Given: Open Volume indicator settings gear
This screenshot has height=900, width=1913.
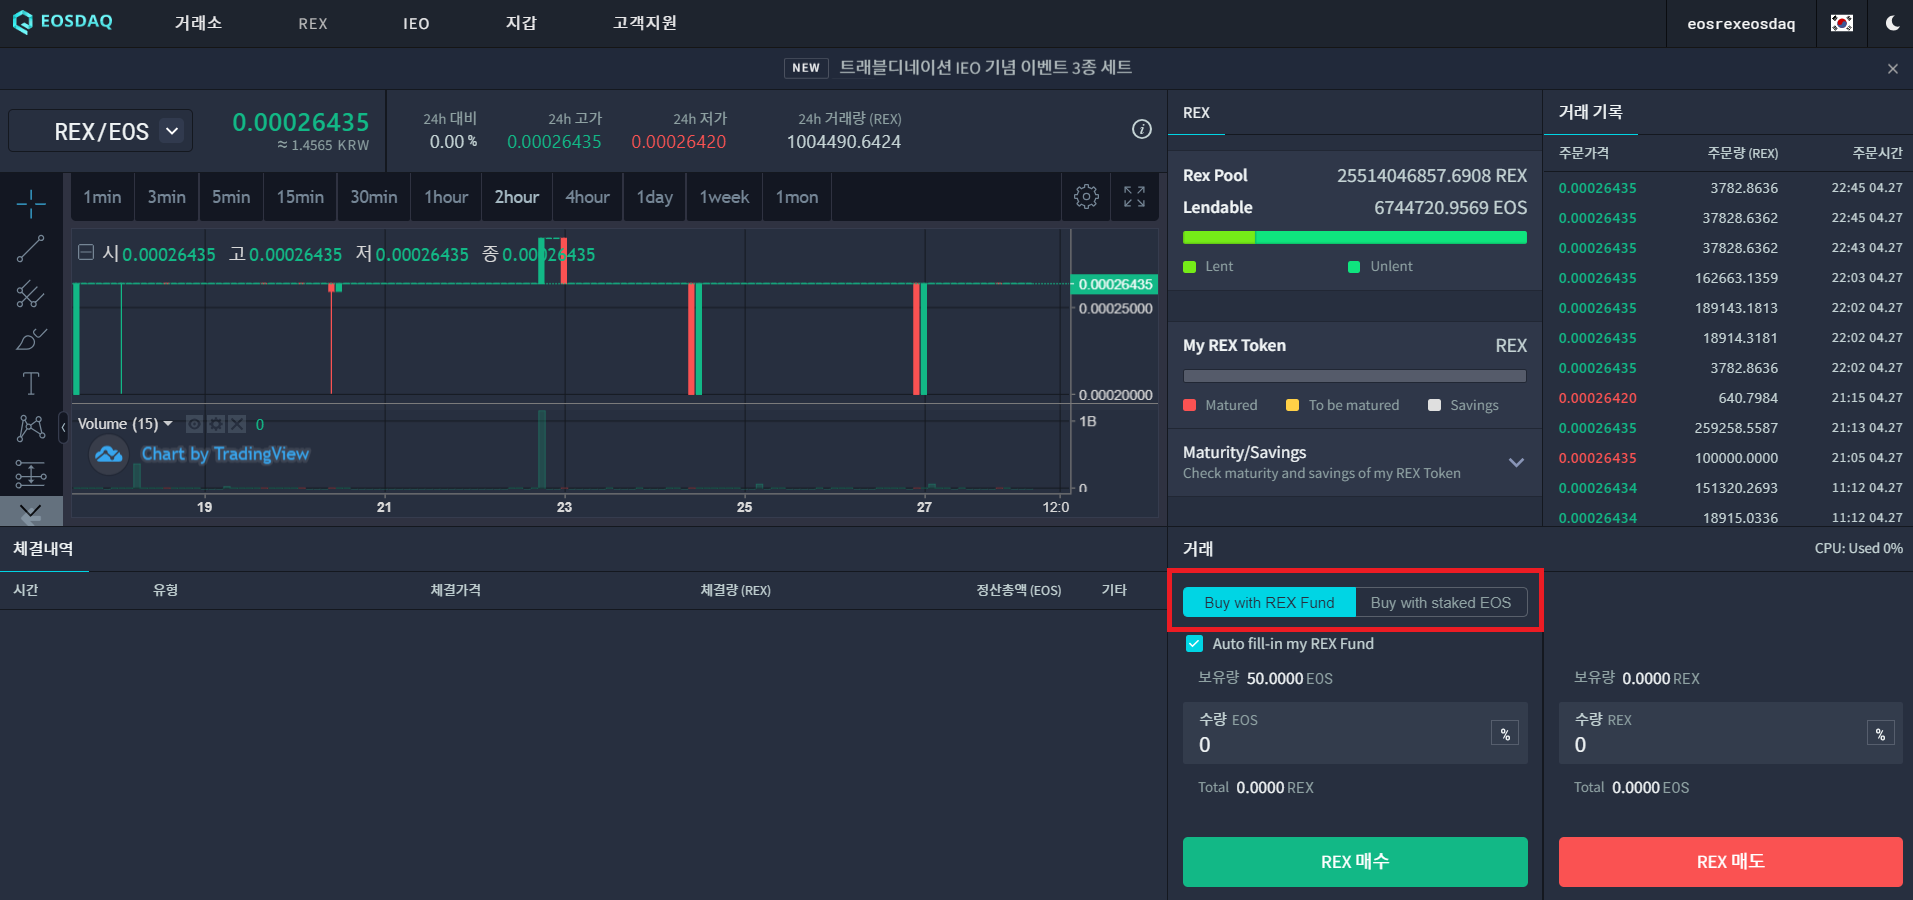Looking at the screenshot, I should 216,424.
